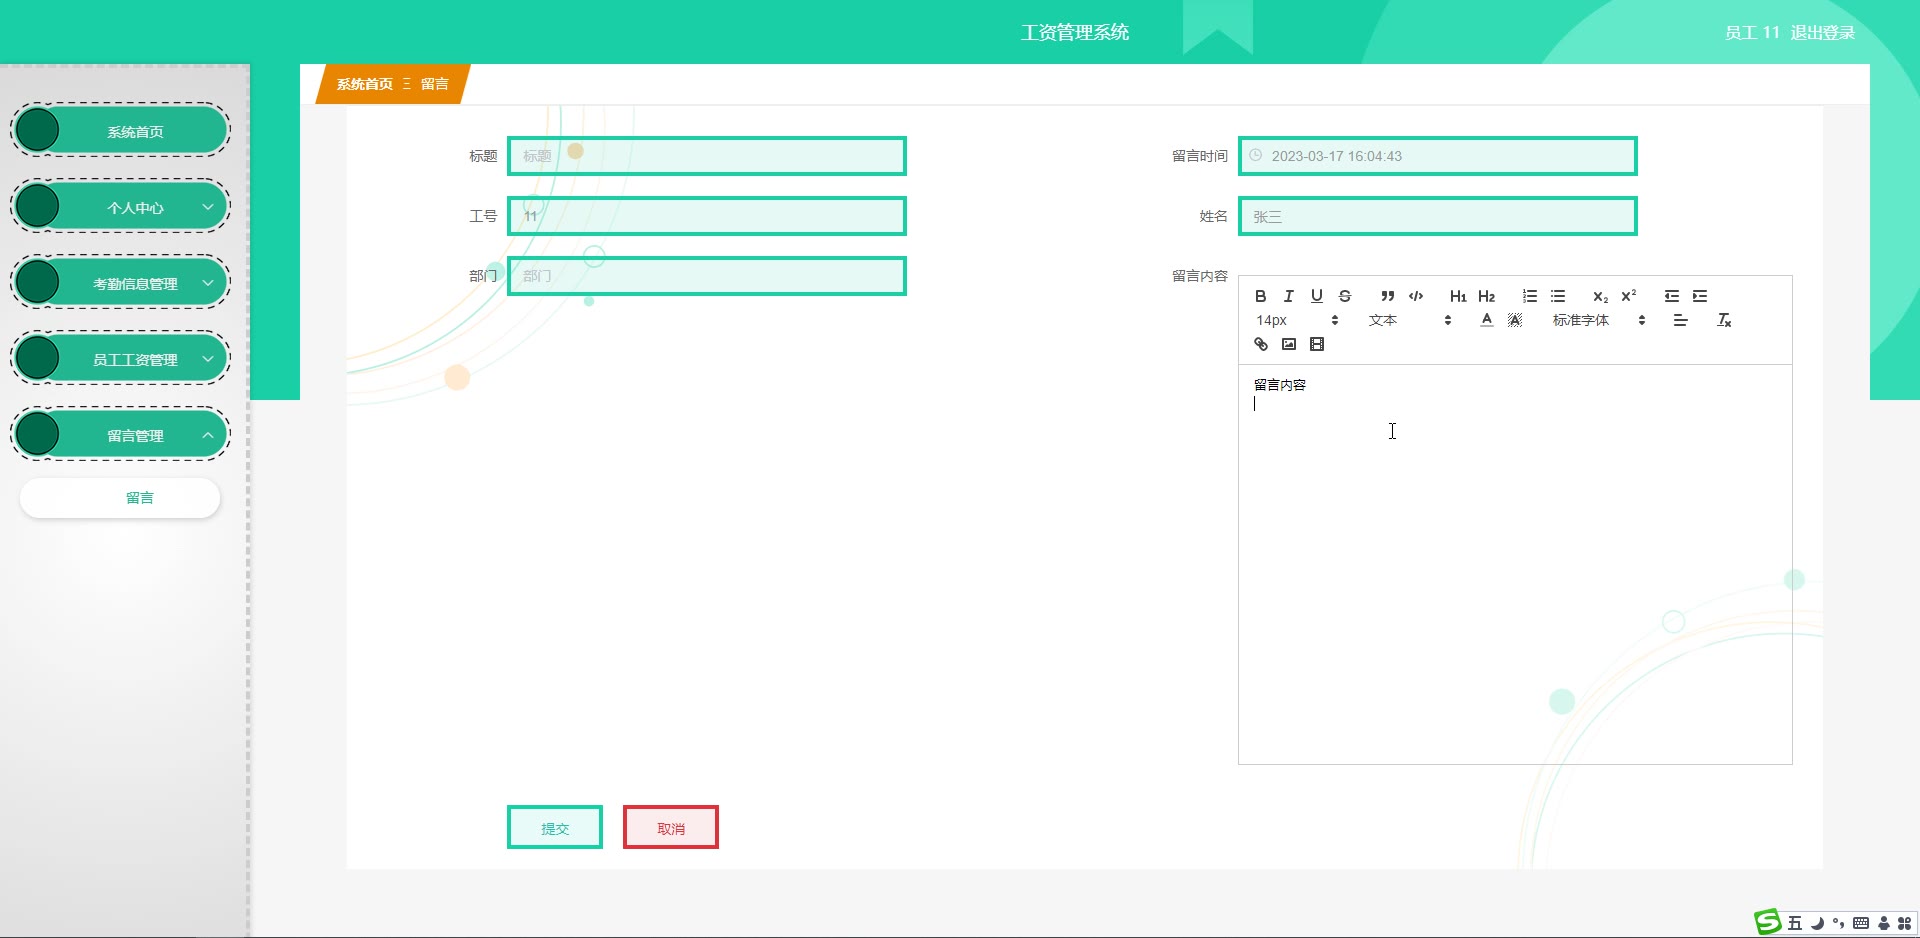The image size is (1920, 938).
Task: Pick a text color in the editor
Action: 1486,320
